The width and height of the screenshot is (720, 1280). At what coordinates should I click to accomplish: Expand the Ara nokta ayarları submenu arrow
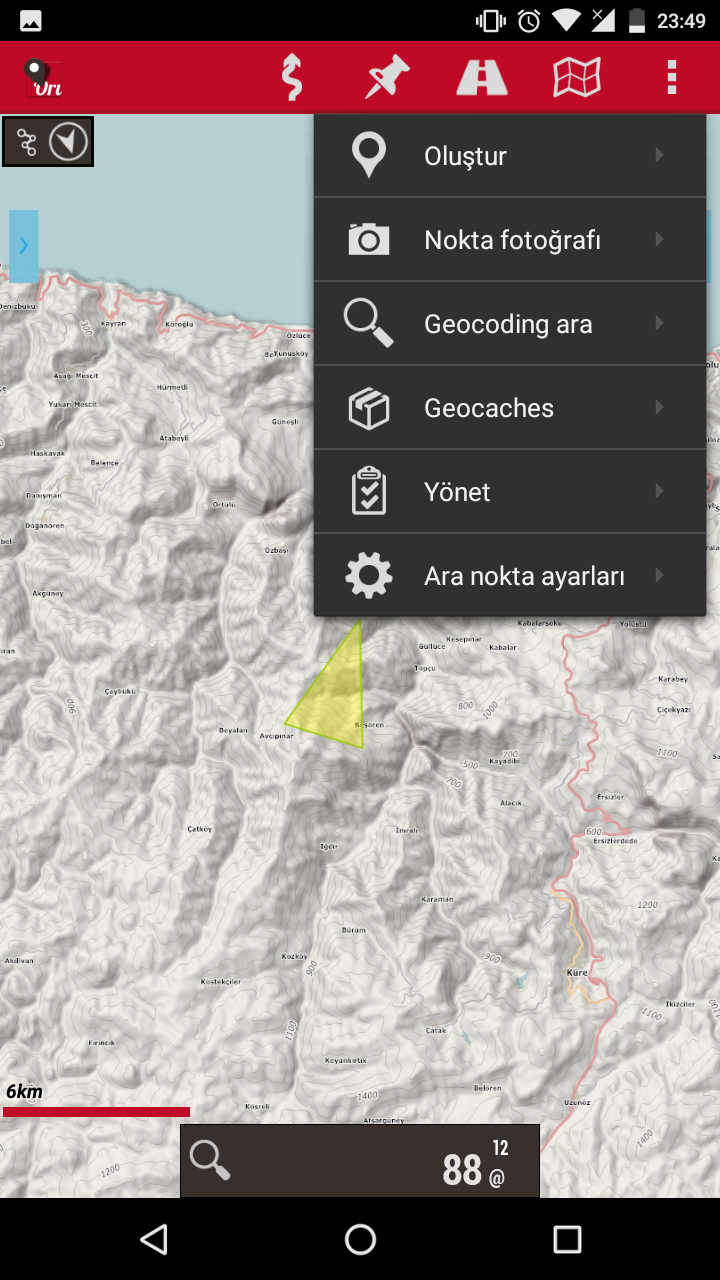[659, 575]
